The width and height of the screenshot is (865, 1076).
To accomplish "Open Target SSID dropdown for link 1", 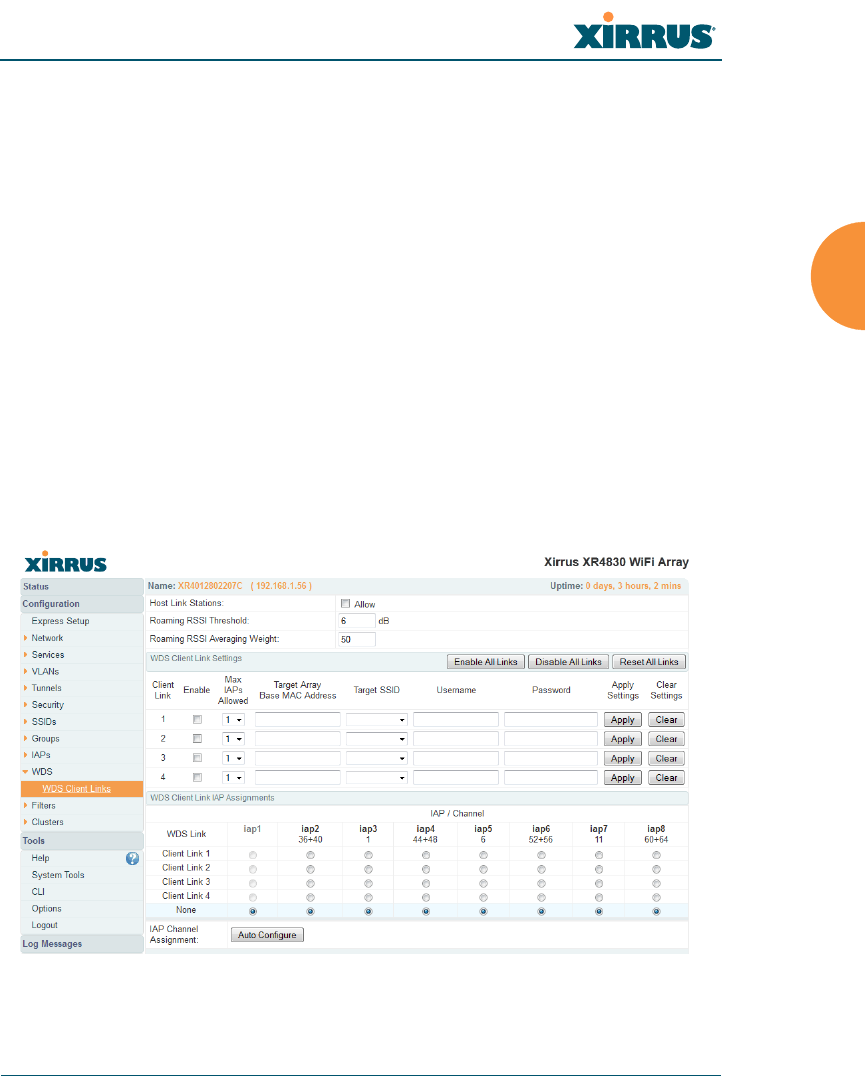I will point(377,720).
